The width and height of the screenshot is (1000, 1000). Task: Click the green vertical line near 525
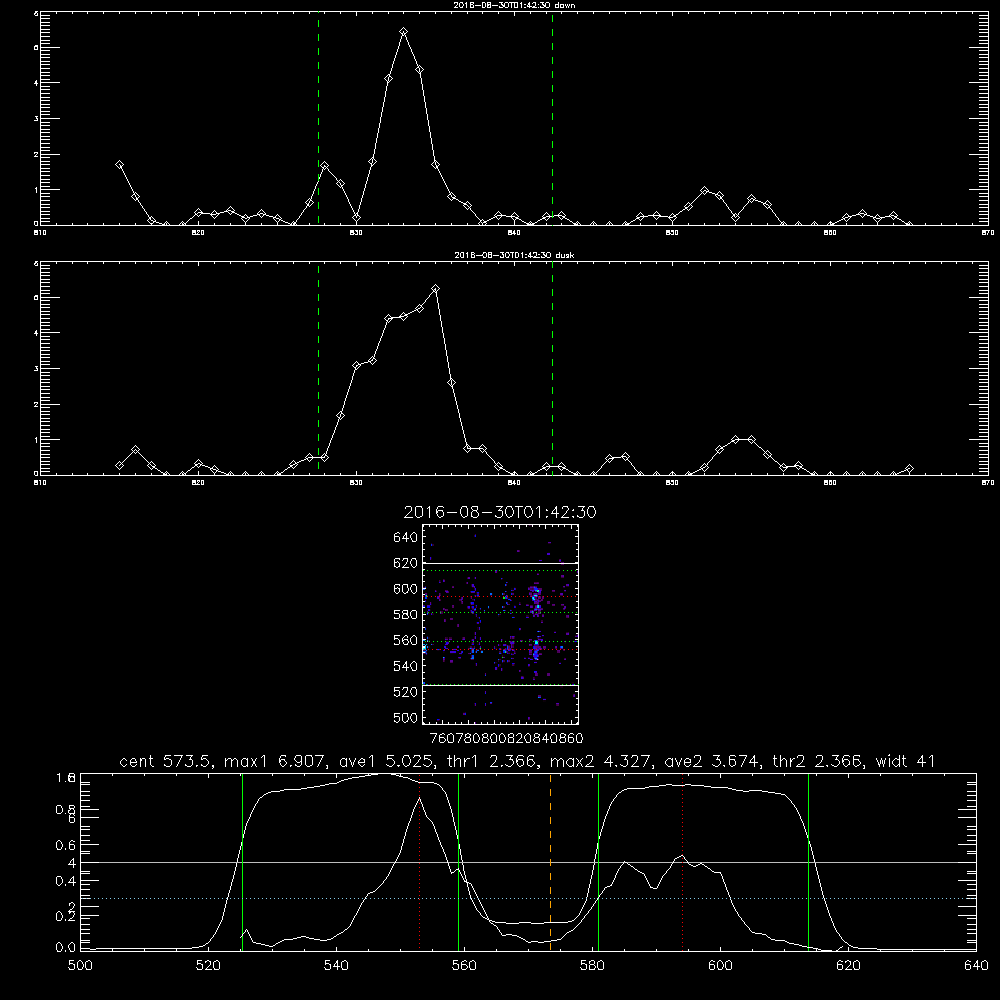242,862
